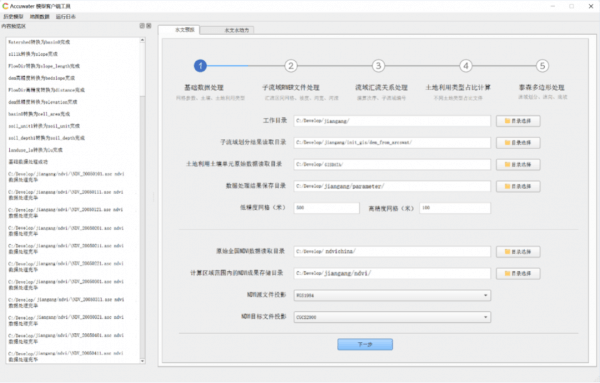The height and width of the screenshot is (383, 600).
Task: Click the step 5 circle in the wizard
Action: pos(542,66)
